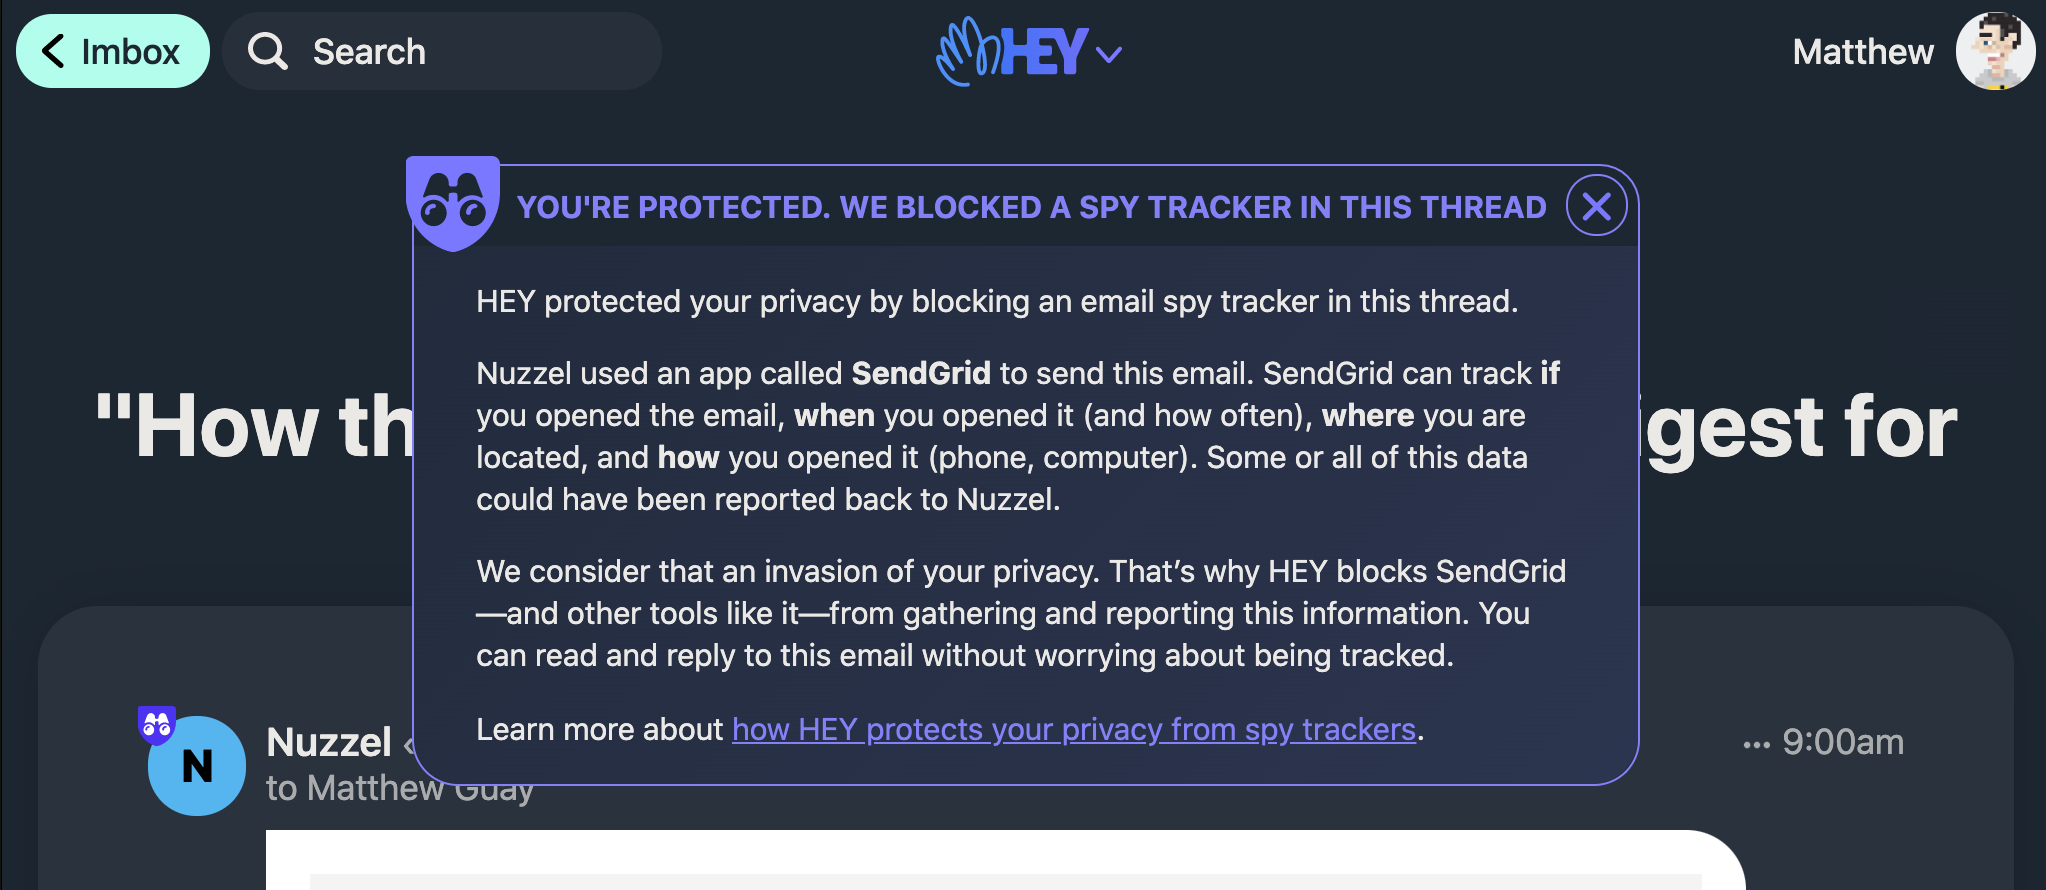Open the link about HEY spy tracker protection
This screenshot has width=2046, height=890.
[x=1074, y=729]
